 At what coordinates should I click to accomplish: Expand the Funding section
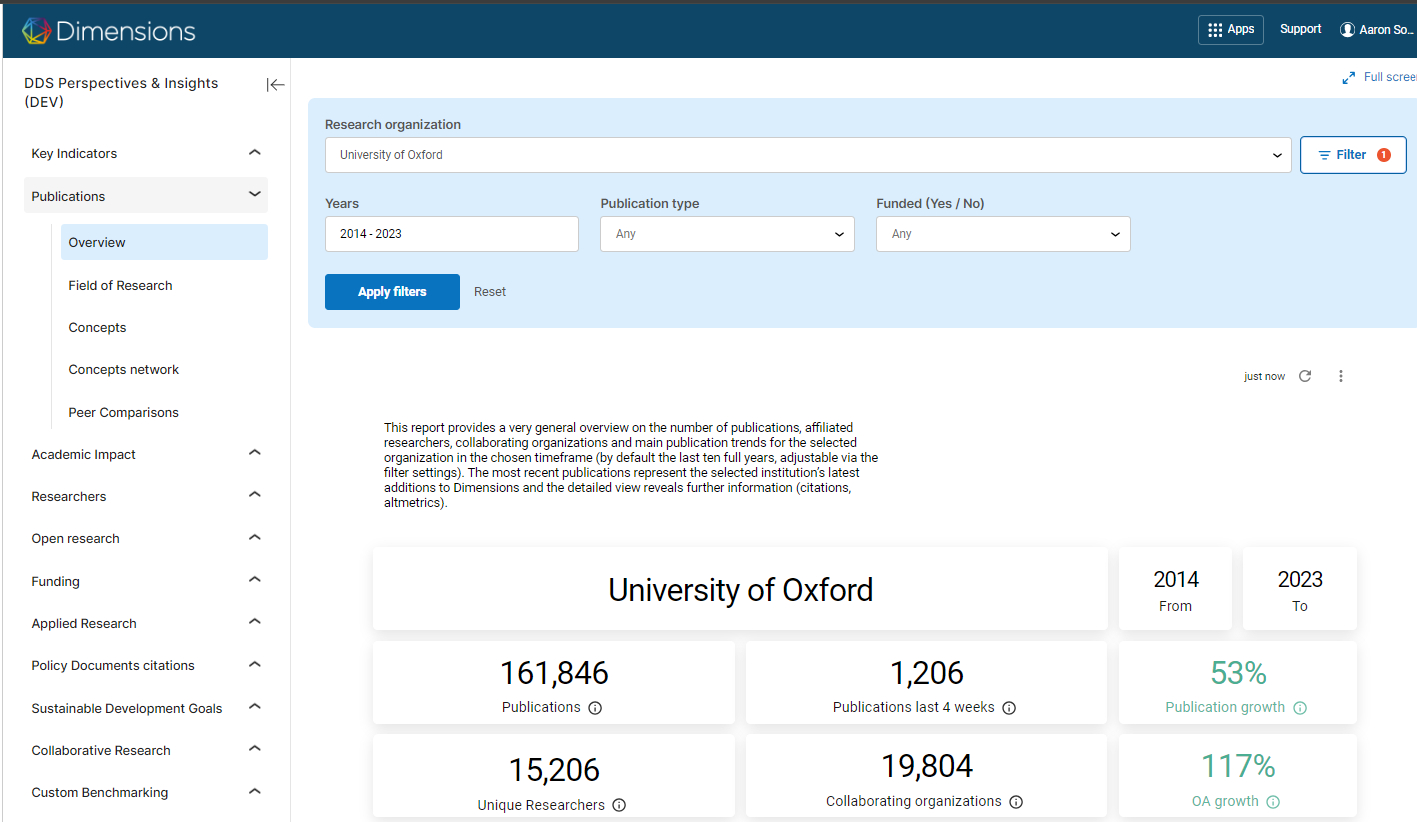(x=146, y=581)
